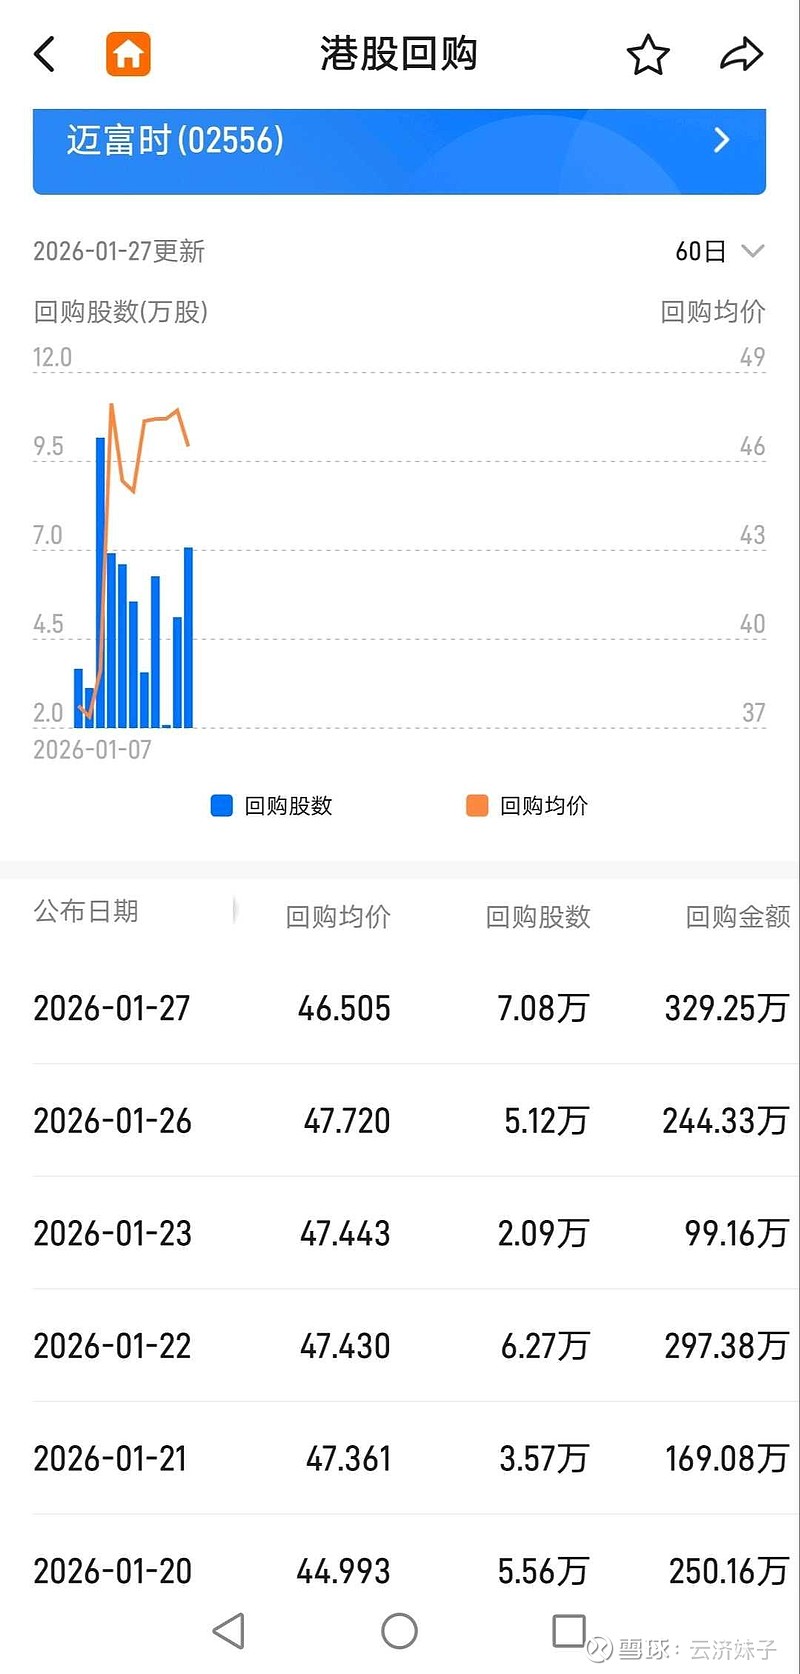
Task: Go to home via orange house icon
Action: coord(128,54)
